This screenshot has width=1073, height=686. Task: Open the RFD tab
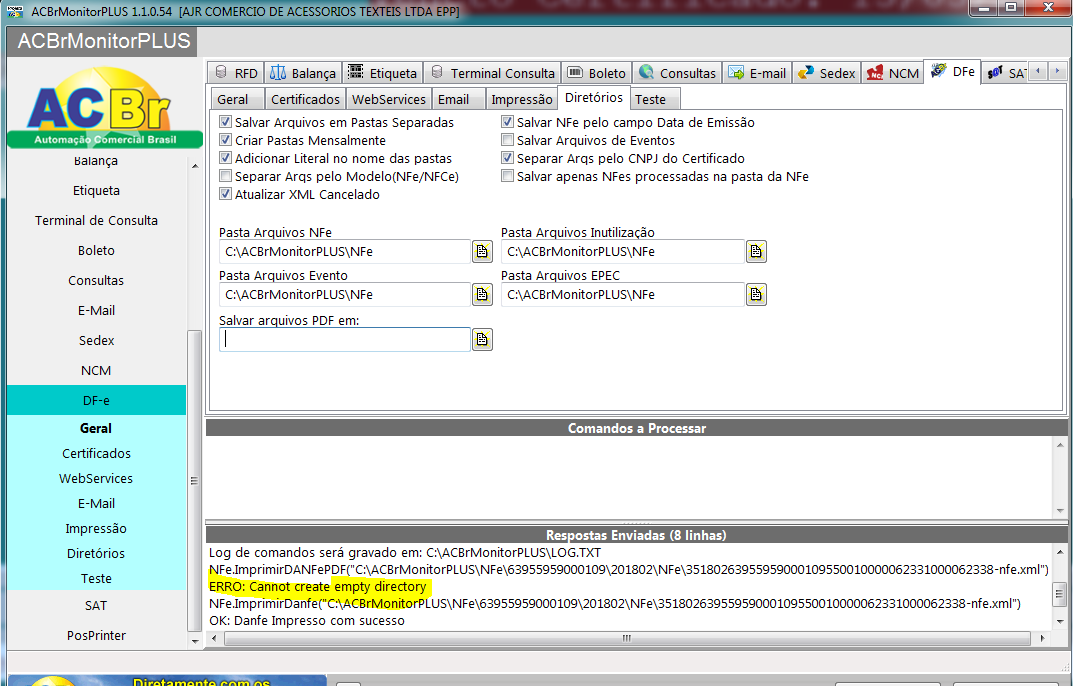tap(237, 73)
